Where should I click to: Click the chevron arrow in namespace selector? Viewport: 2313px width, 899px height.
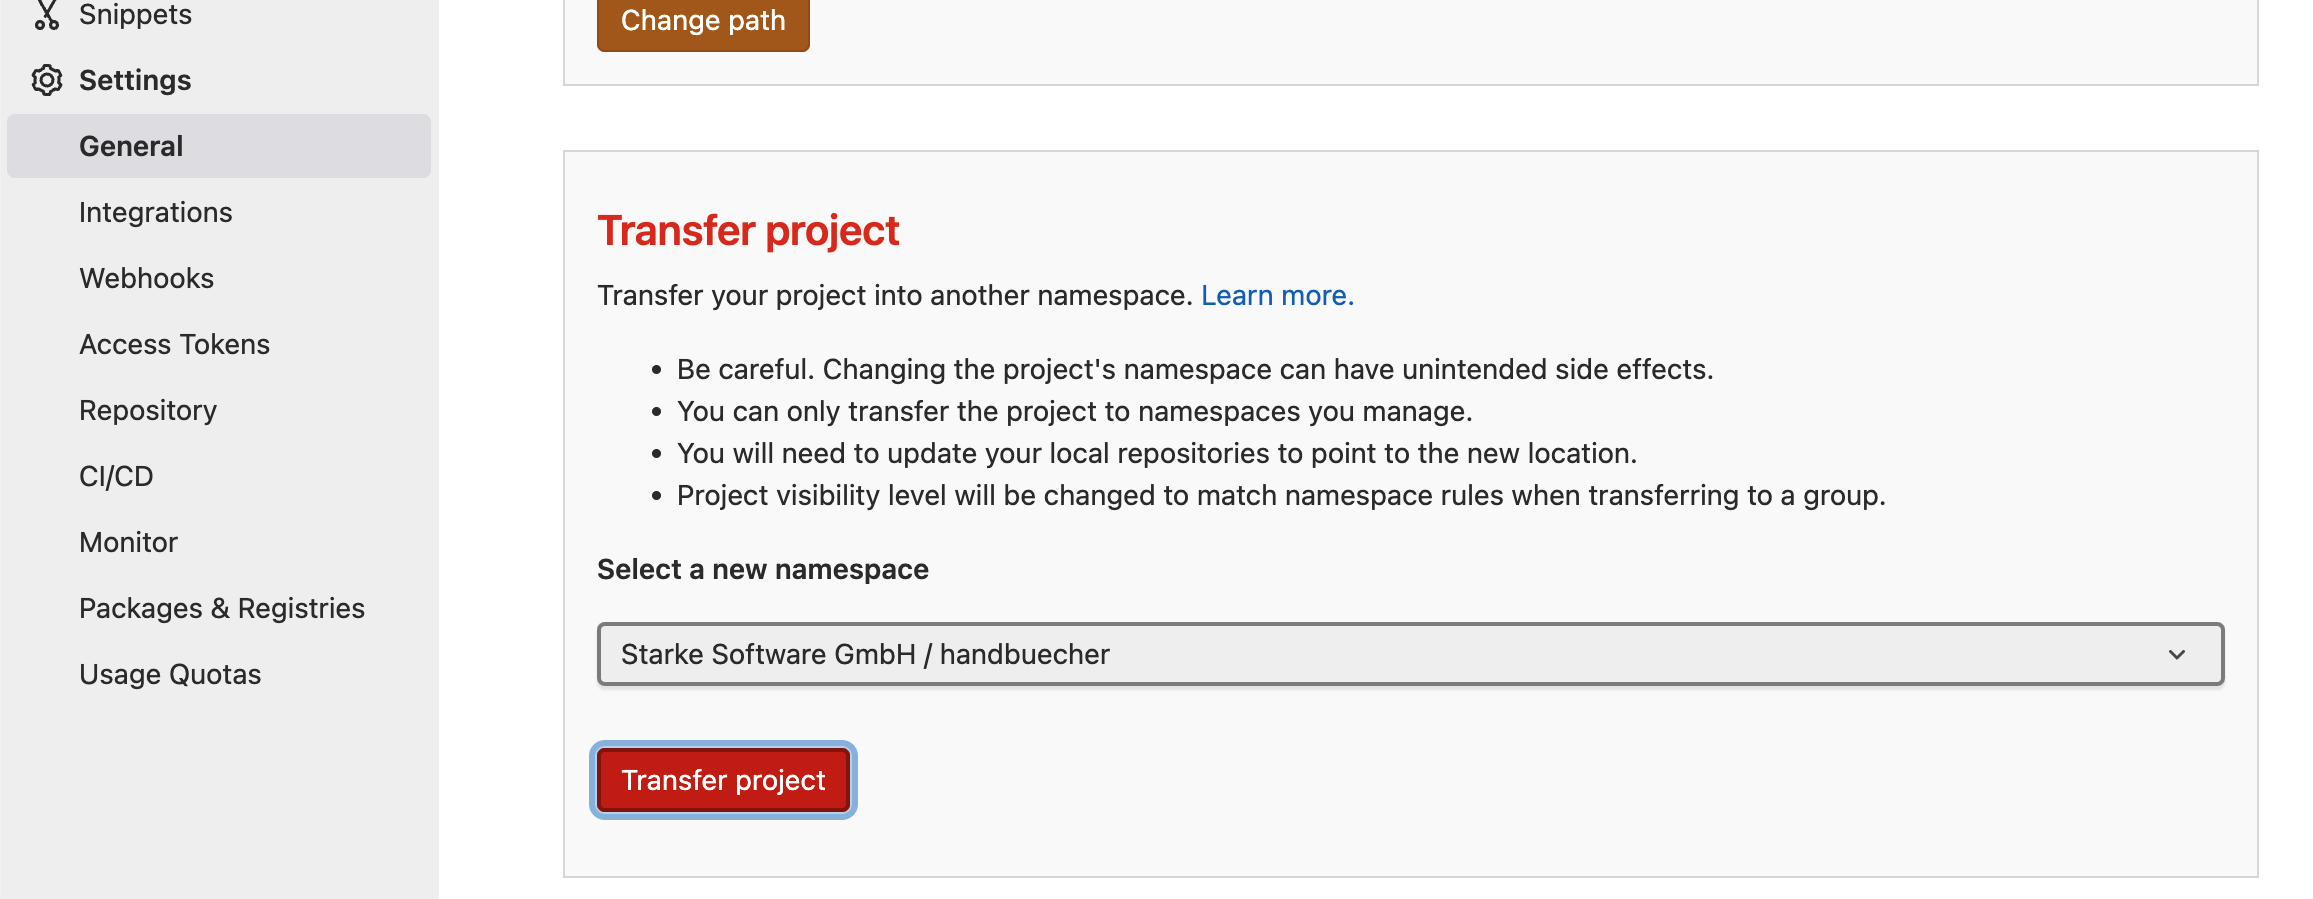point(2177,654)
